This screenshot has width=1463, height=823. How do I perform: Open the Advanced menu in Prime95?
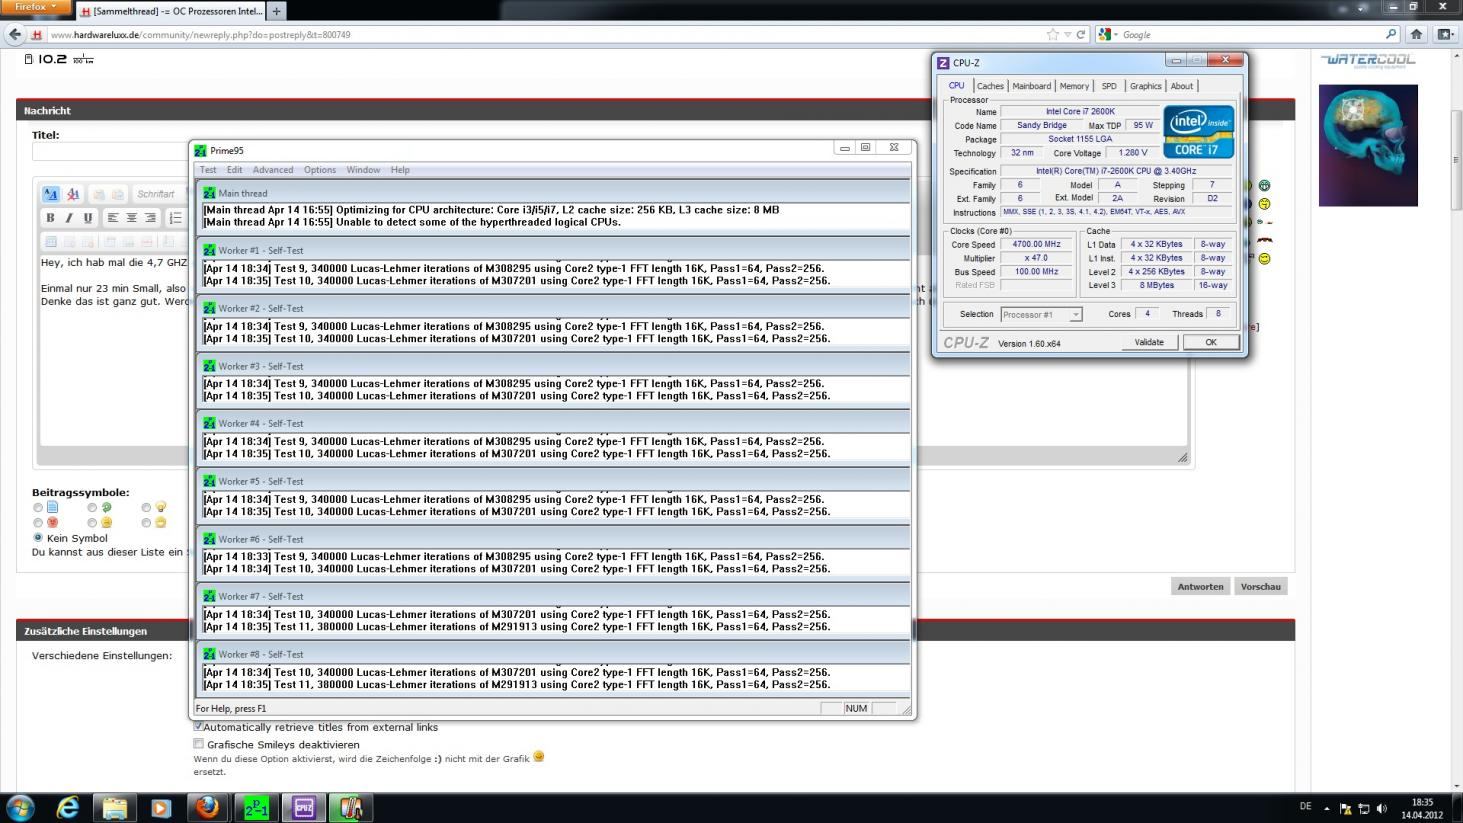[273, 170]
